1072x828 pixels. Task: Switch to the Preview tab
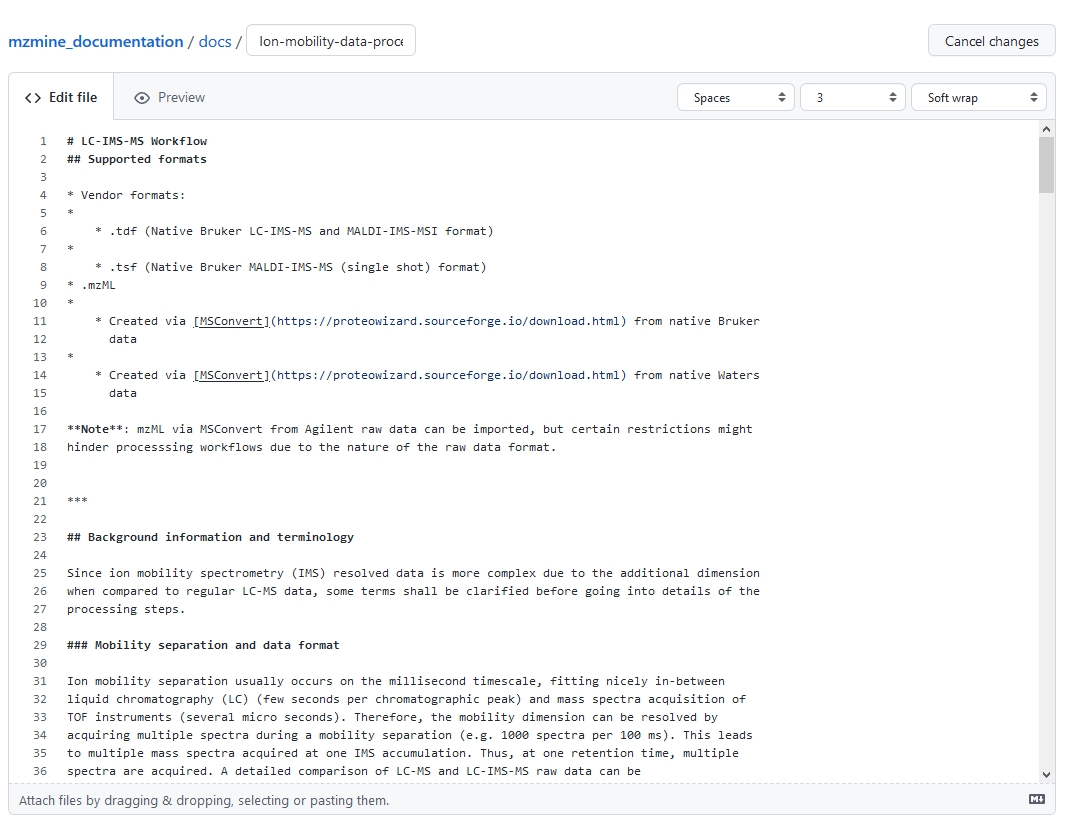click(x=170, y=98)
